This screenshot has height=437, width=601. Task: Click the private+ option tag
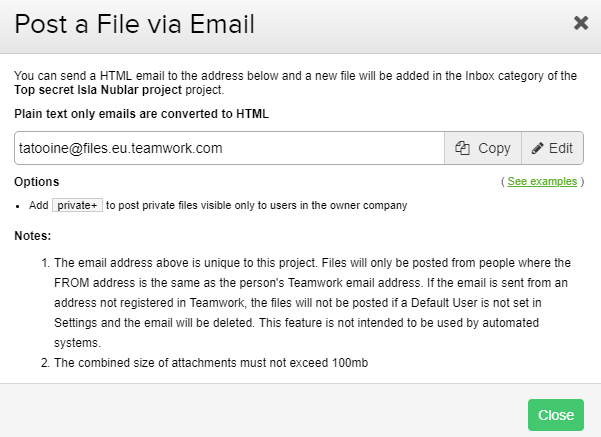[x=77, y=205]
